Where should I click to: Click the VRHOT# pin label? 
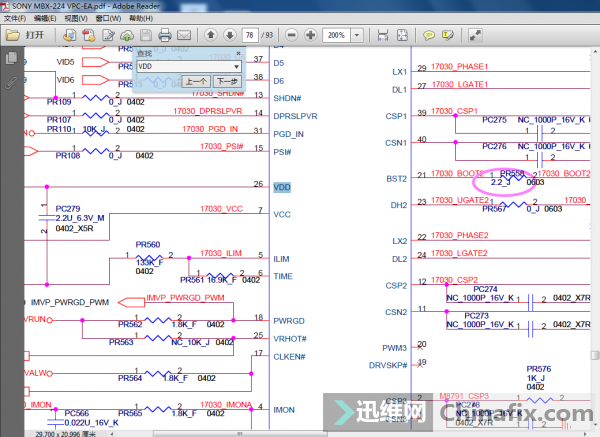click(290, 339)
